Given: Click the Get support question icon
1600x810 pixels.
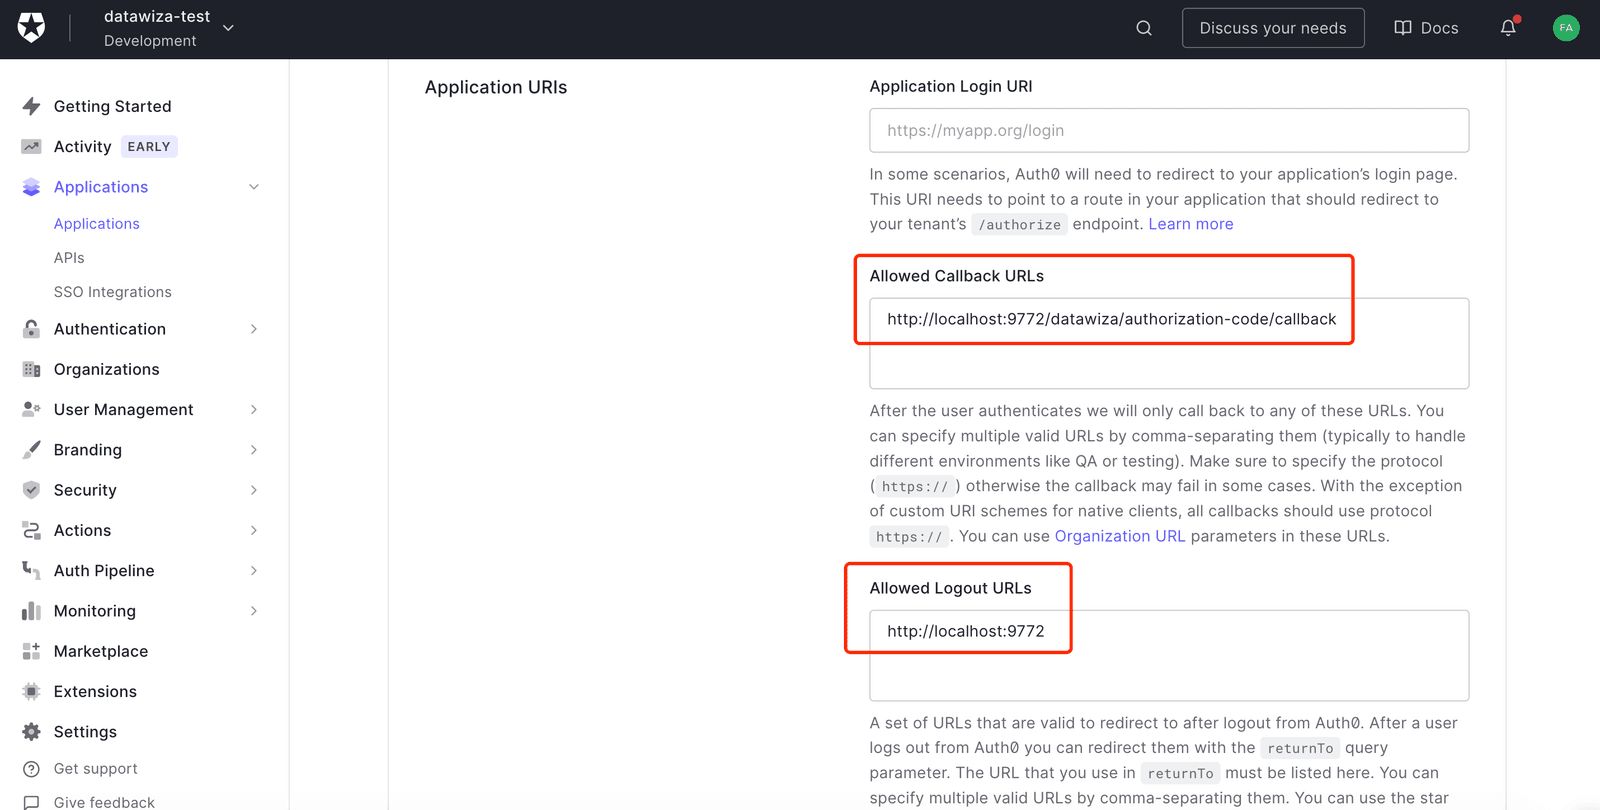Looking at the screenshot, I should [x=32, y=769].
